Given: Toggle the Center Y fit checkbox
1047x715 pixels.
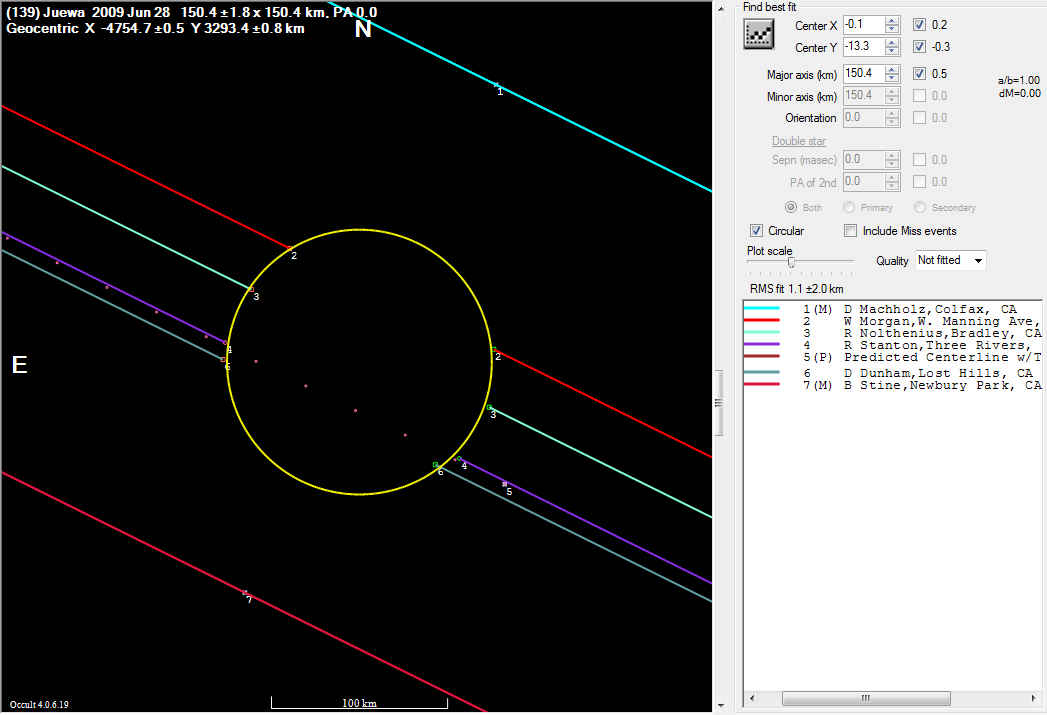Looking at the screenshot, I should pyautogui.click(x=919, y=47).
